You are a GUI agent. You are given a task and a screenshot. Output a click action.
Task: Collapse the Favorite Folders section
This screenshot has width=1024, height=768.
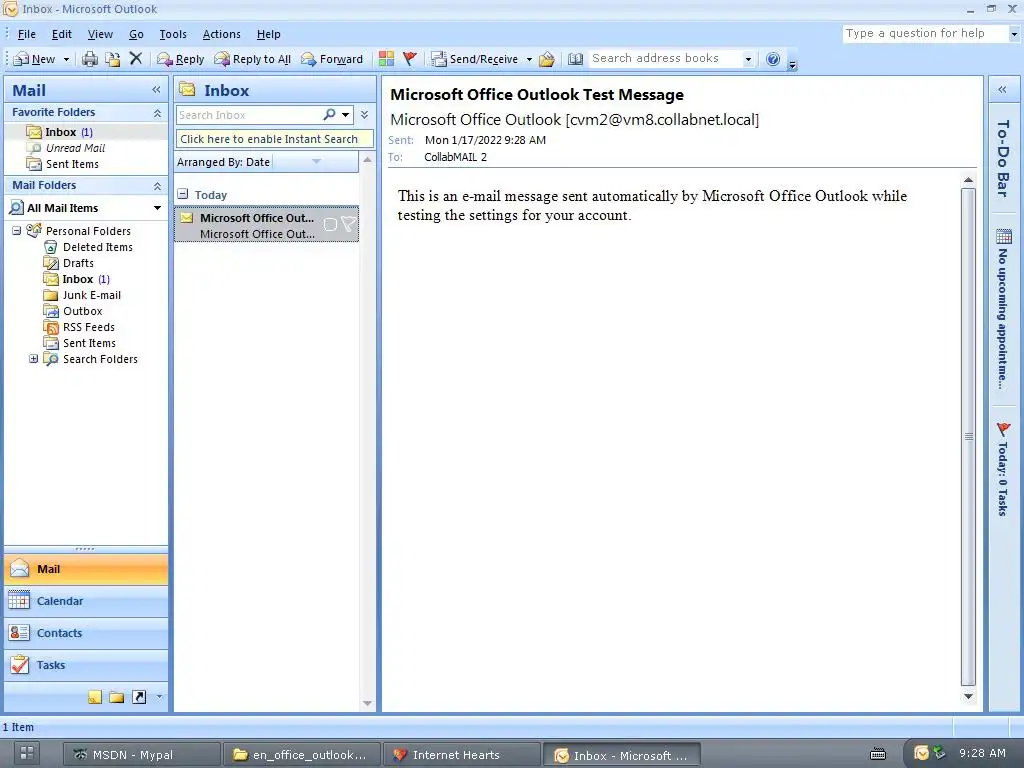point(157,113)
